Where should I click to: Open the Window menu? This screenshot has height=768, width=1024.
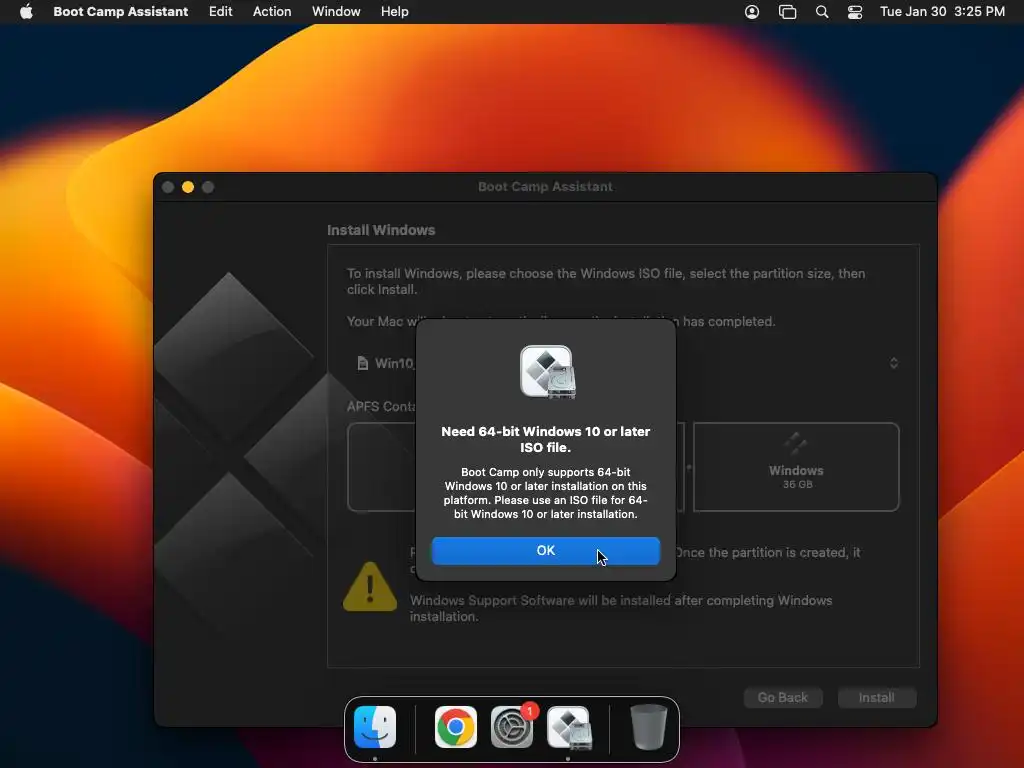pos(336,12)
